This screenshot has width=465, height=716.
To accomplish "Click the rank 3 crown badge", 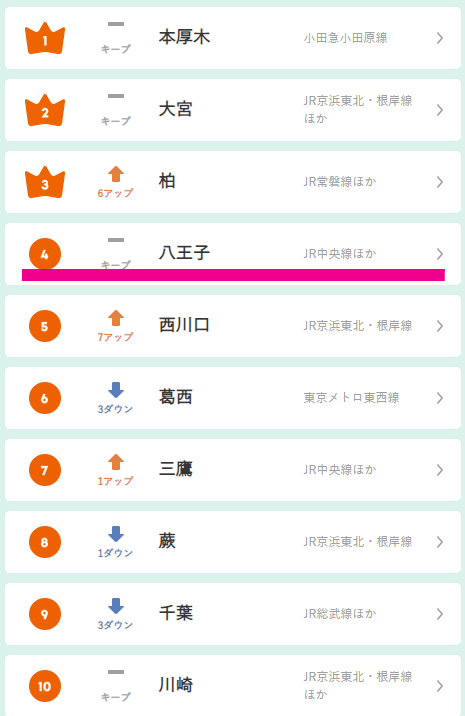I will (45, 182).
